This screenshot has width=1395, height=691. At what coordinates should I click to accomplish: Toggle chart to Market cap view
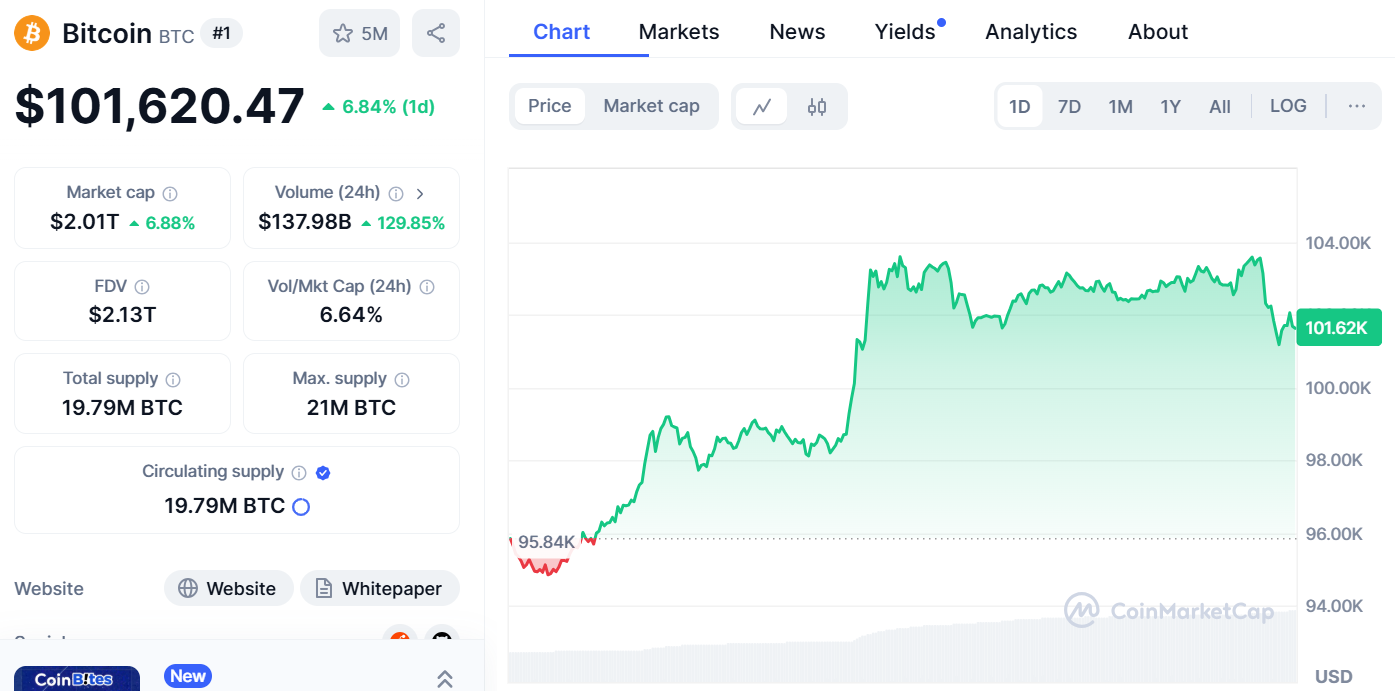point(651,106)
